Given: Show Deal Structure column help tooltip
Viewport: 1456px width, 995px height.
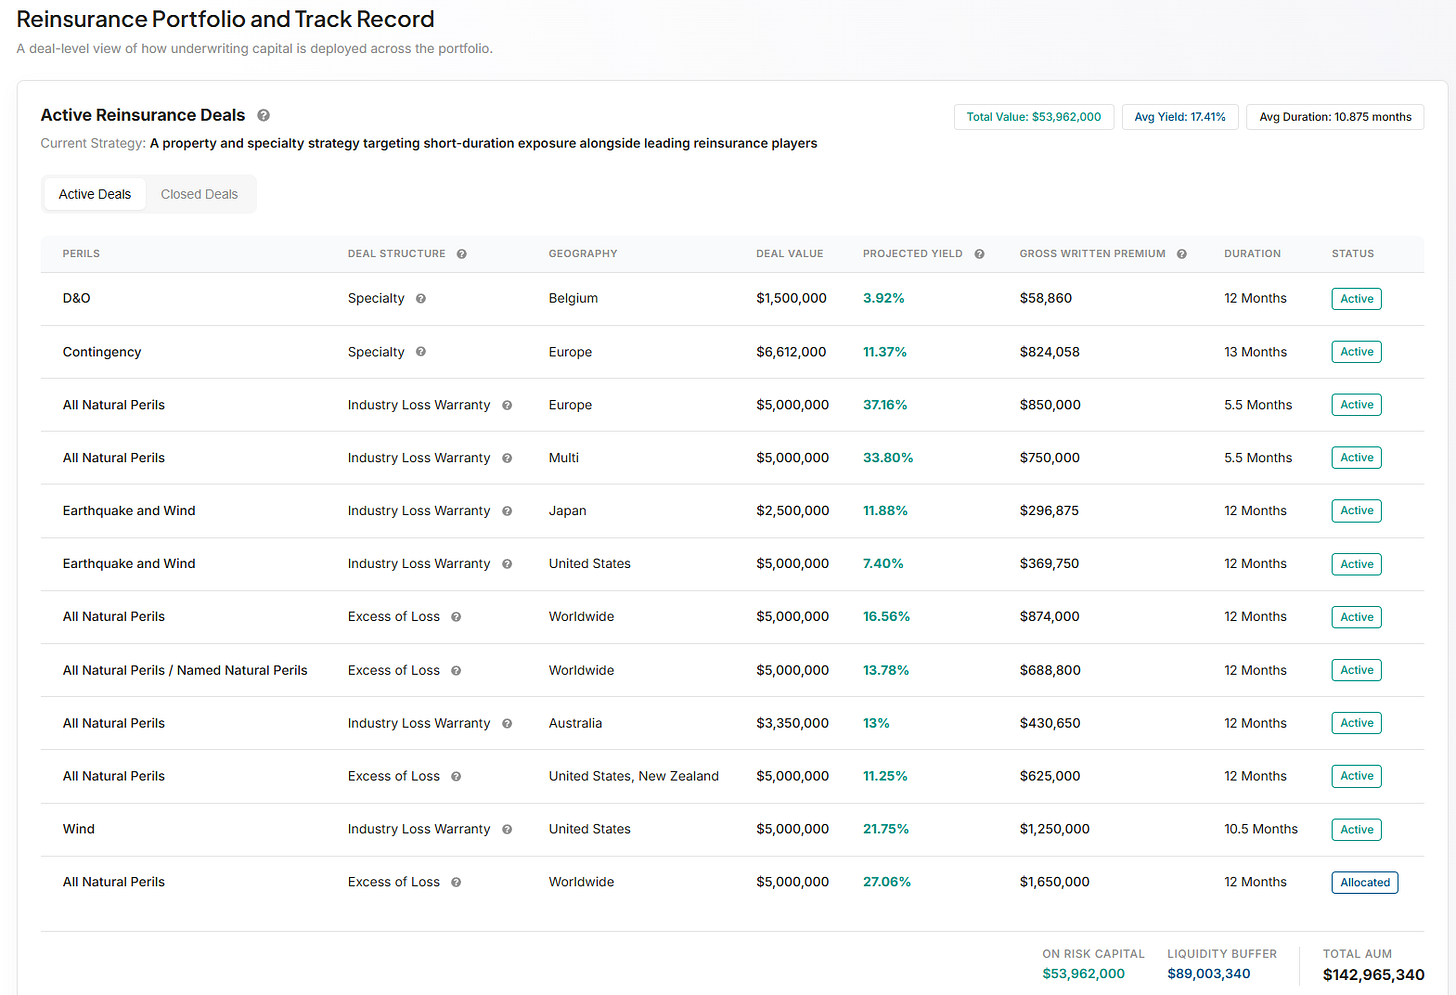Looking at the screenshot, I should [x=462, y=254].
